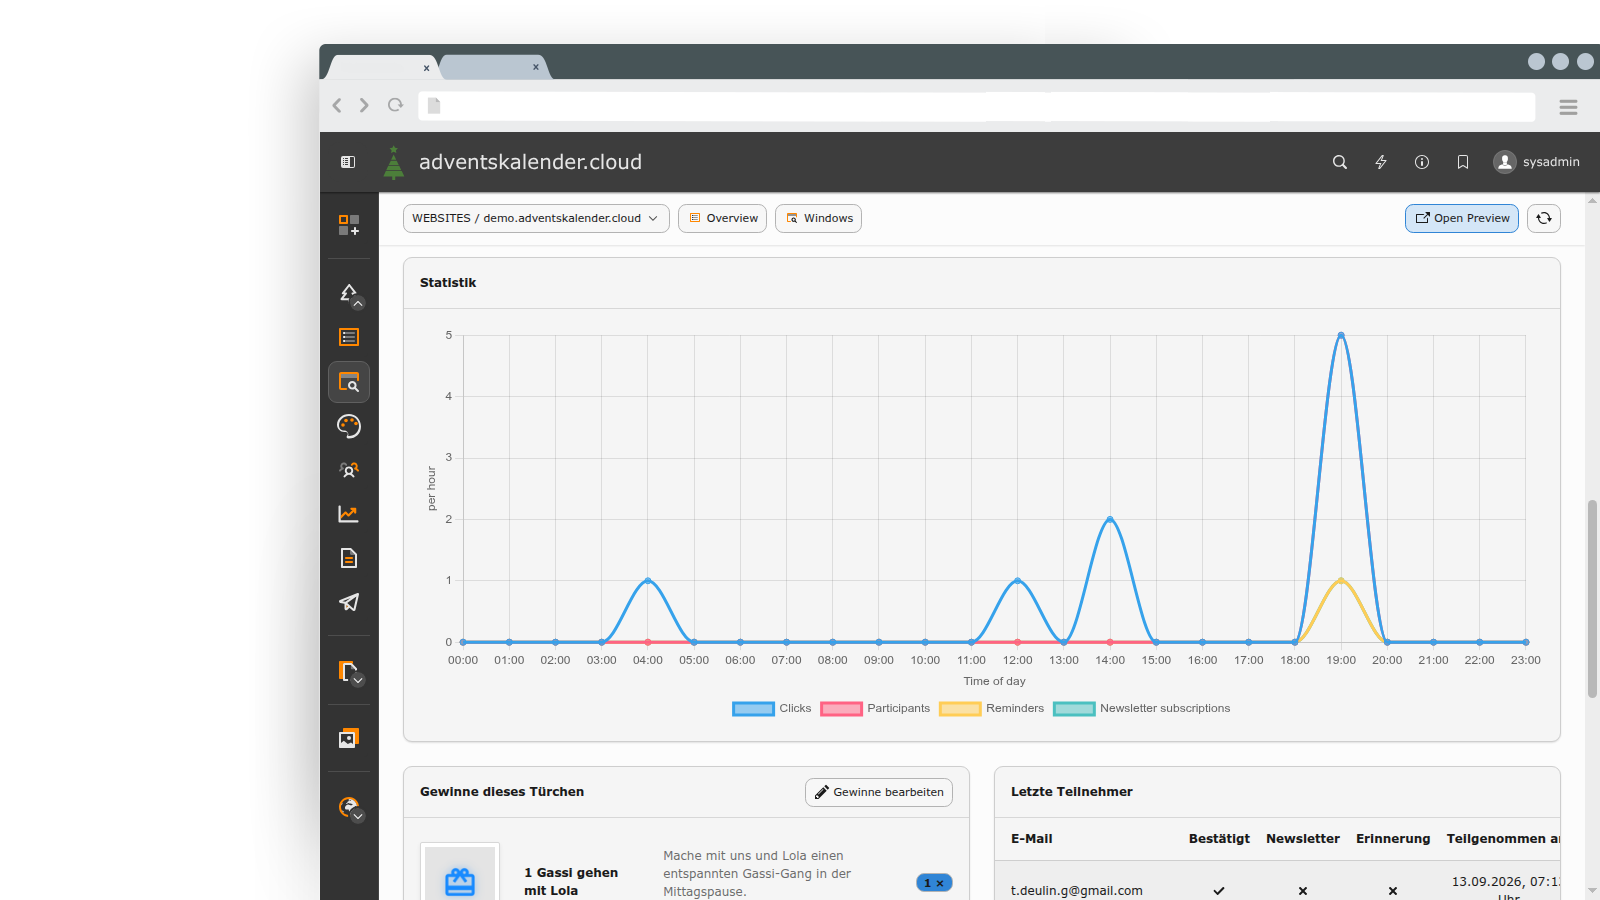Open the add-module grid icon in sidebar
The height and width of the screenshot is (900, 1600).
pyautogui.click(x=349, y=225)
